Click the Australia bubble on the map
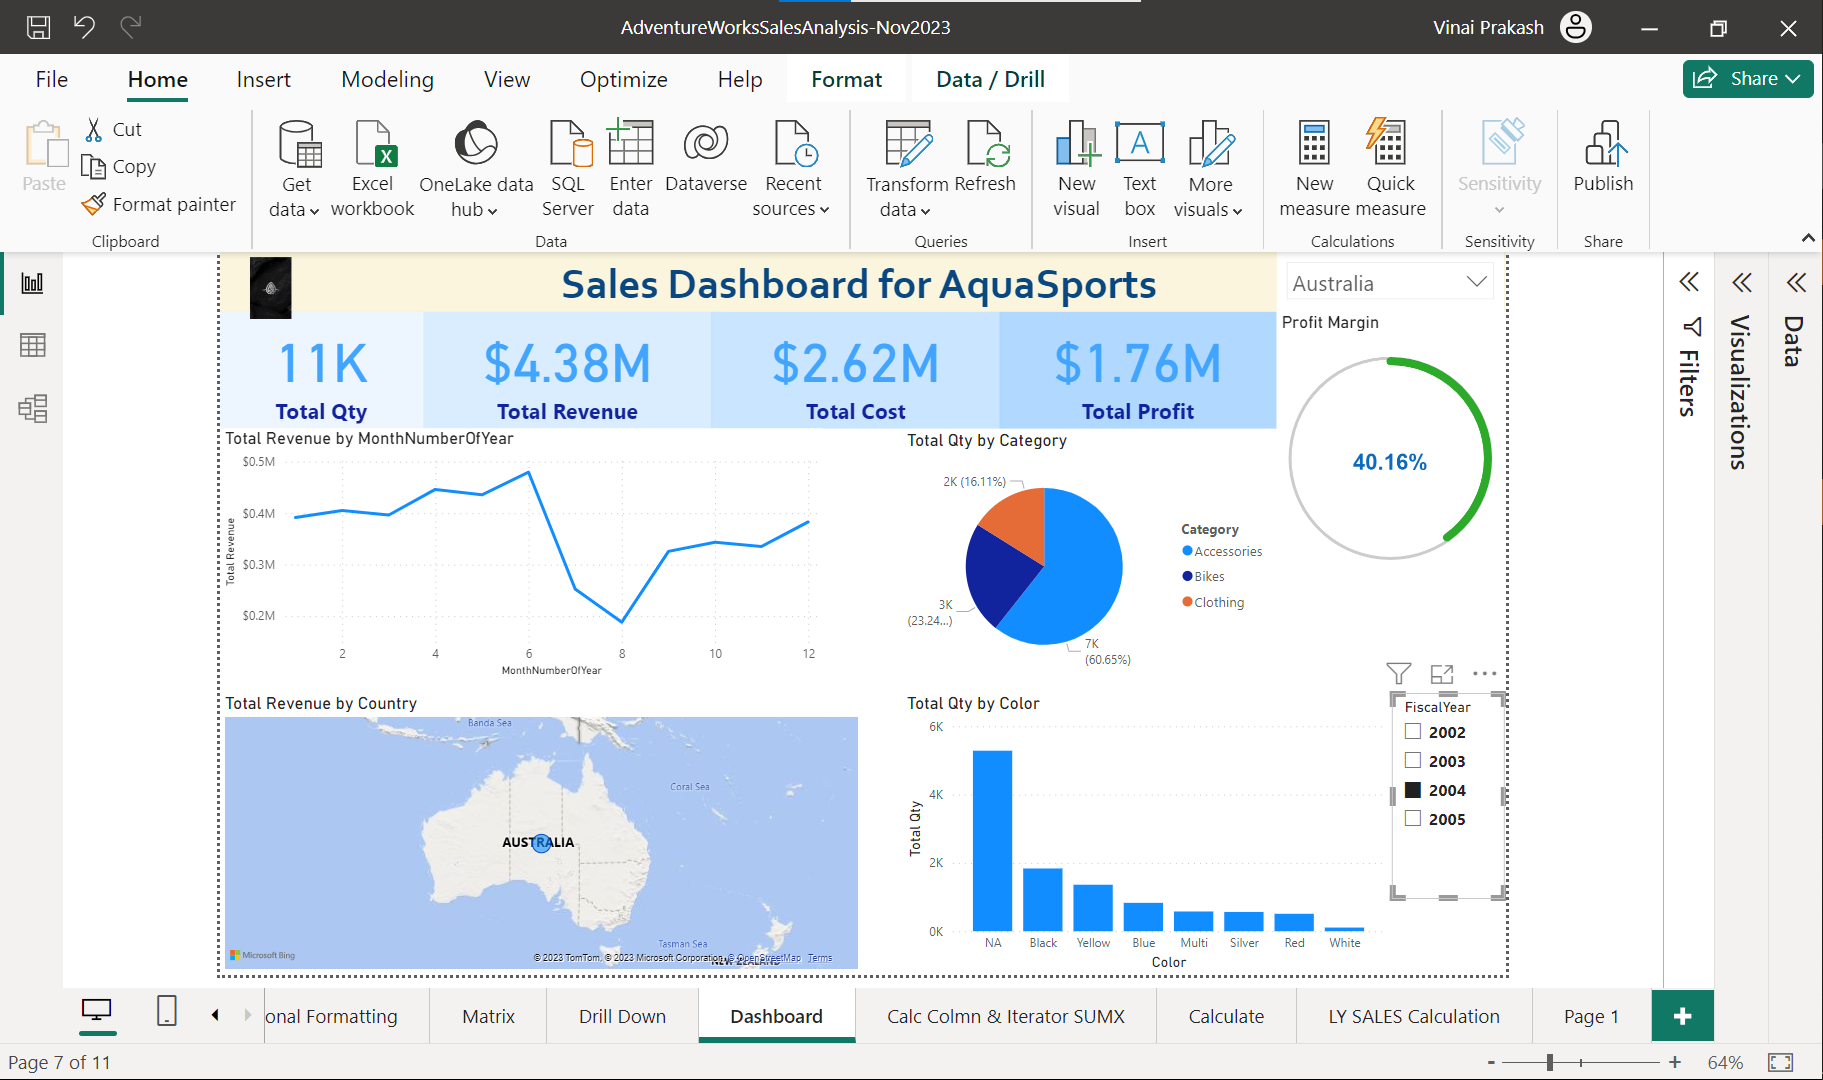 click(541, 843)
